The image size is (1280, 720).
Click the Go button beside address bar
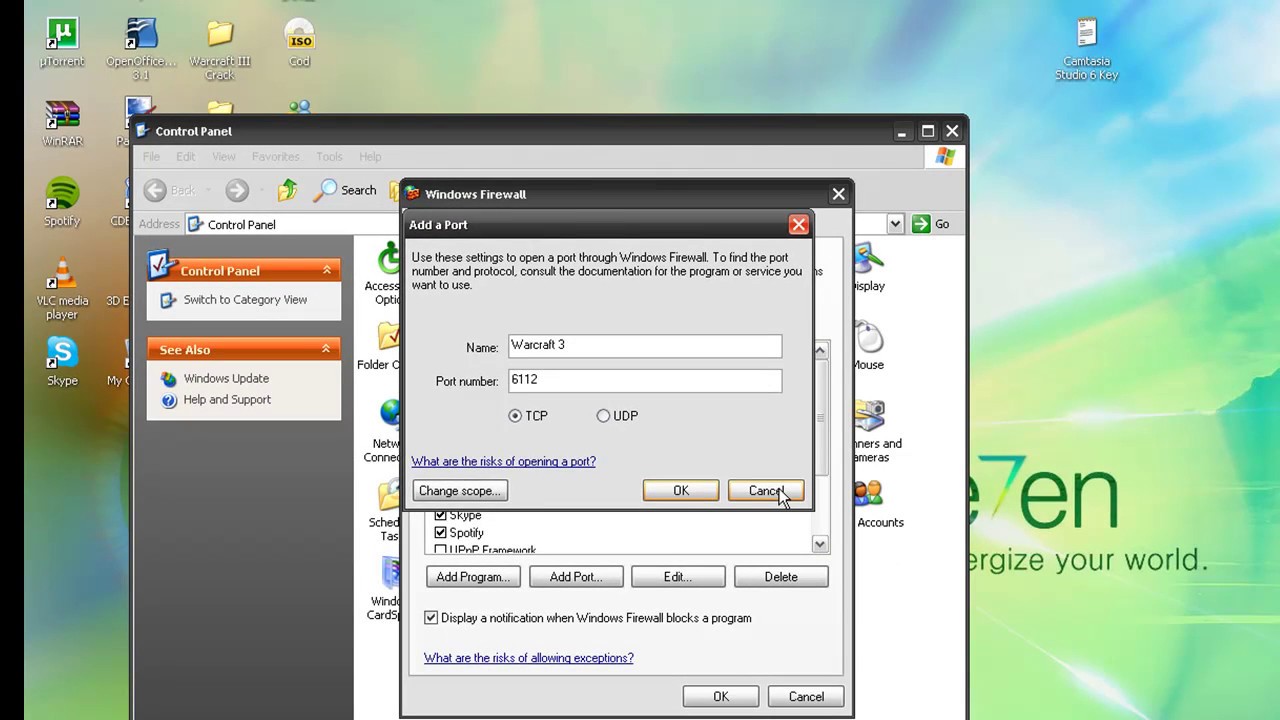coord(931,224)
